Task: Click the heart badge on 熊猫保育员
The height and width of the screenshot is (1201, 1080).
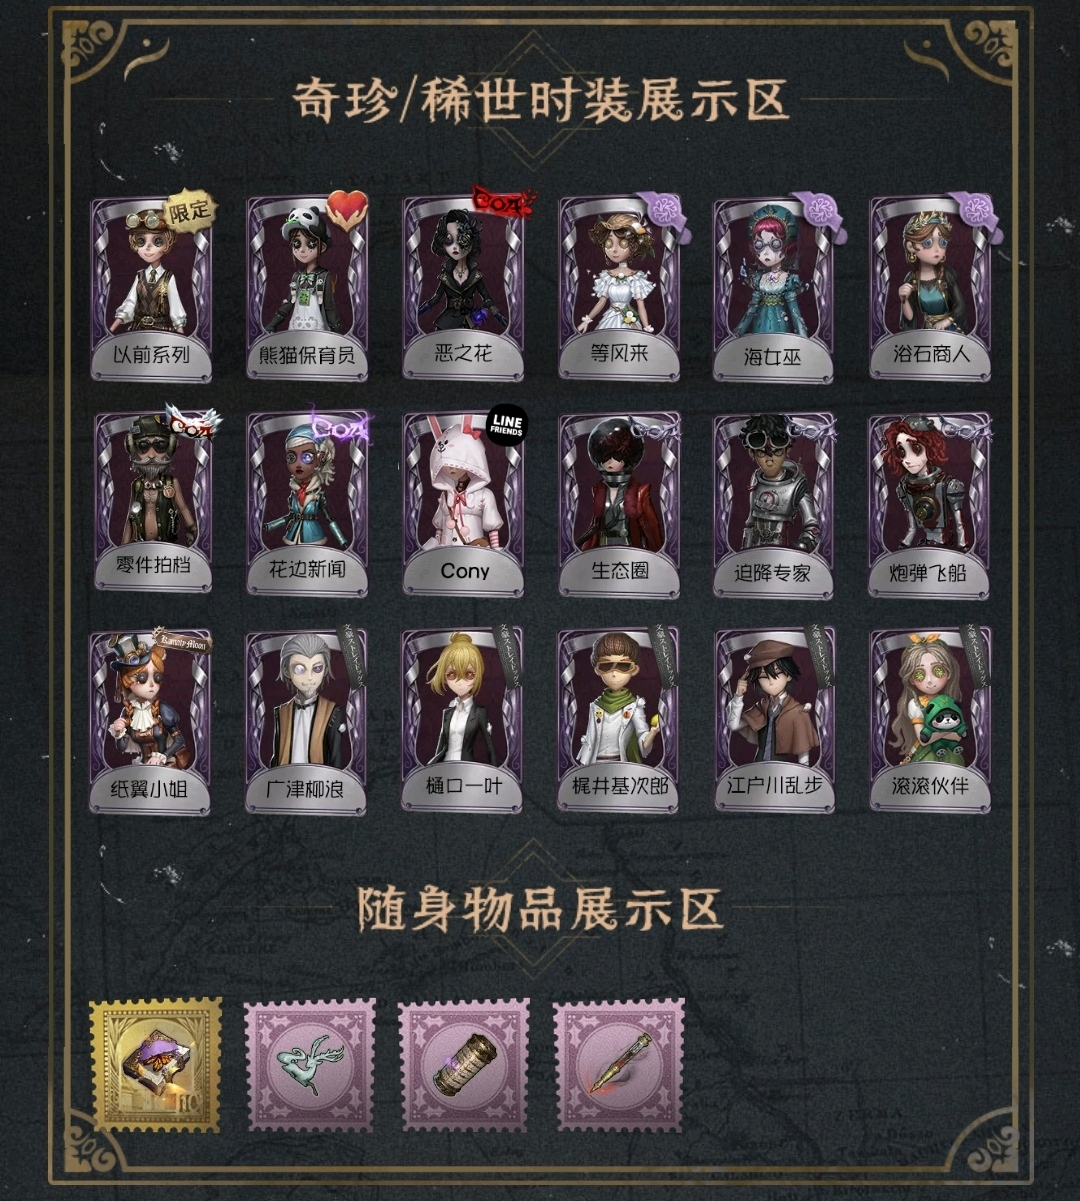Action: [x=347, y=211]
